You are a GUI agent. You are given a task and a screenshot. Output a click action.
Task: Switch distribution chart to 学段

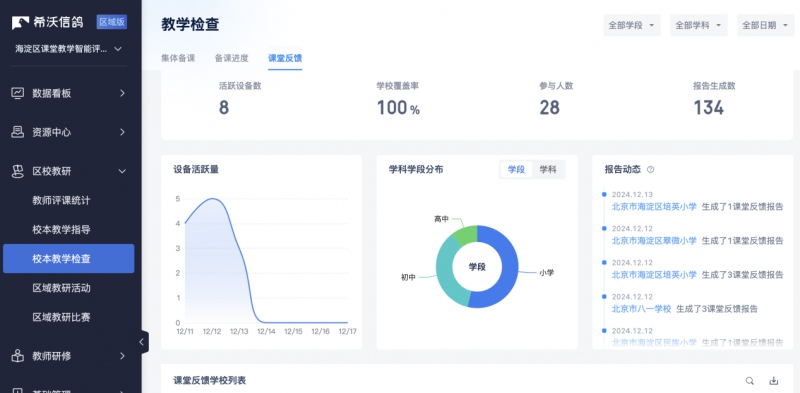(x=516, y=169)
